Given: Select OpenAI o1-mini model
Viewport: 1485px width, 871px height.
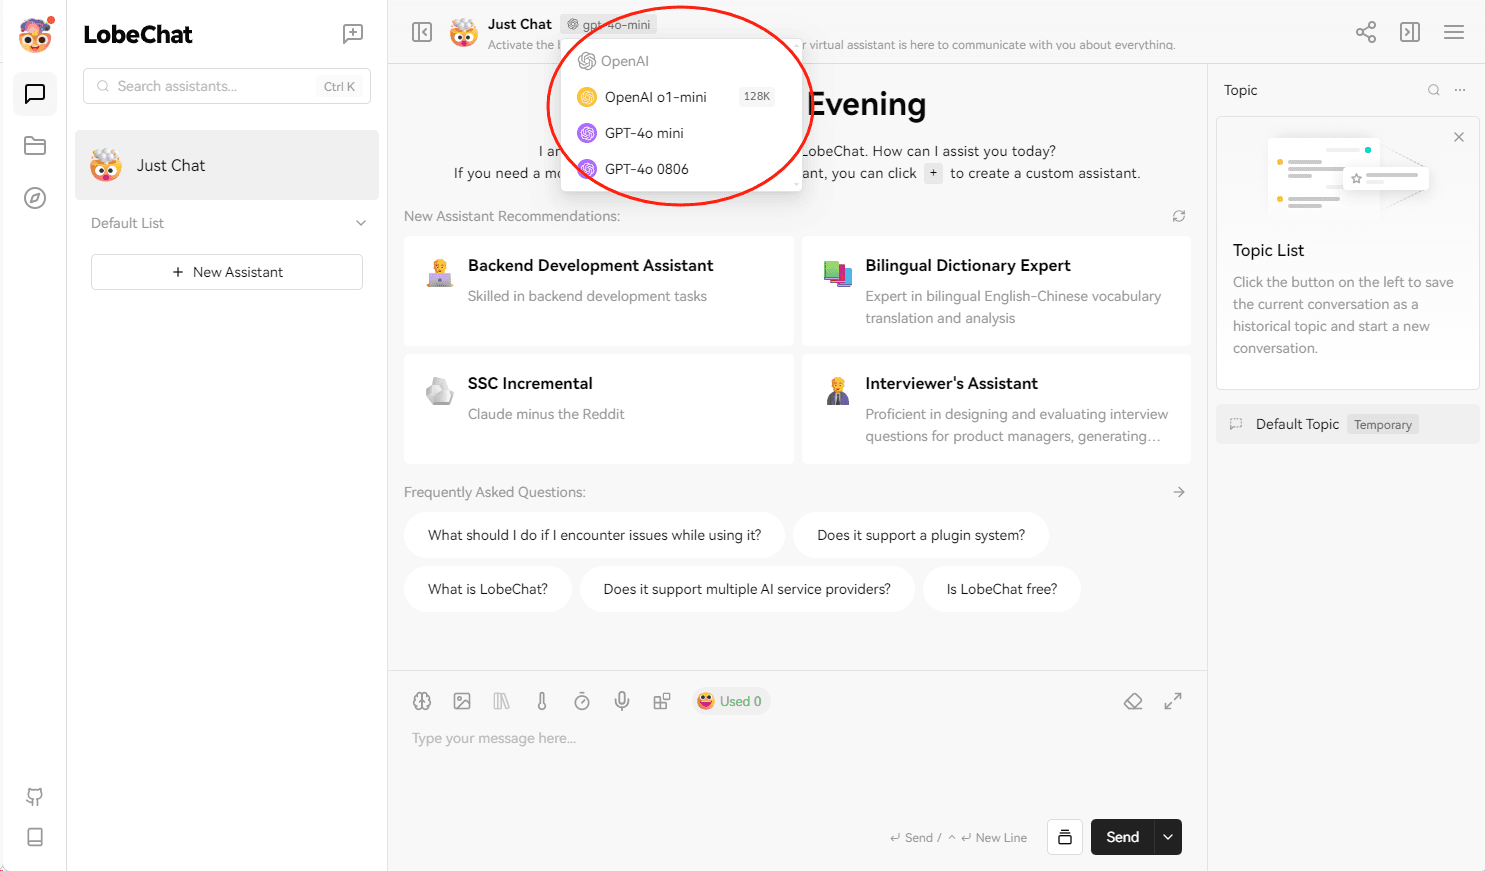Looking at the screenshot, I should click(680, 97).
